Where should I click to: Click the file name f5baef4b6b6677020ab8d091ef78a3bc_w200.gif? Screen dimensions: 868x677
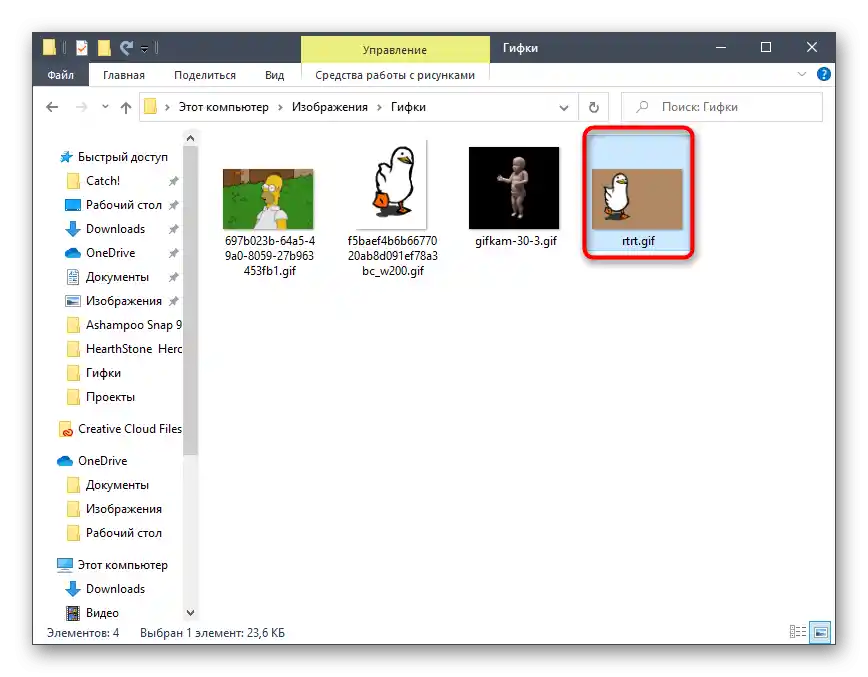(x=392, y=256)
